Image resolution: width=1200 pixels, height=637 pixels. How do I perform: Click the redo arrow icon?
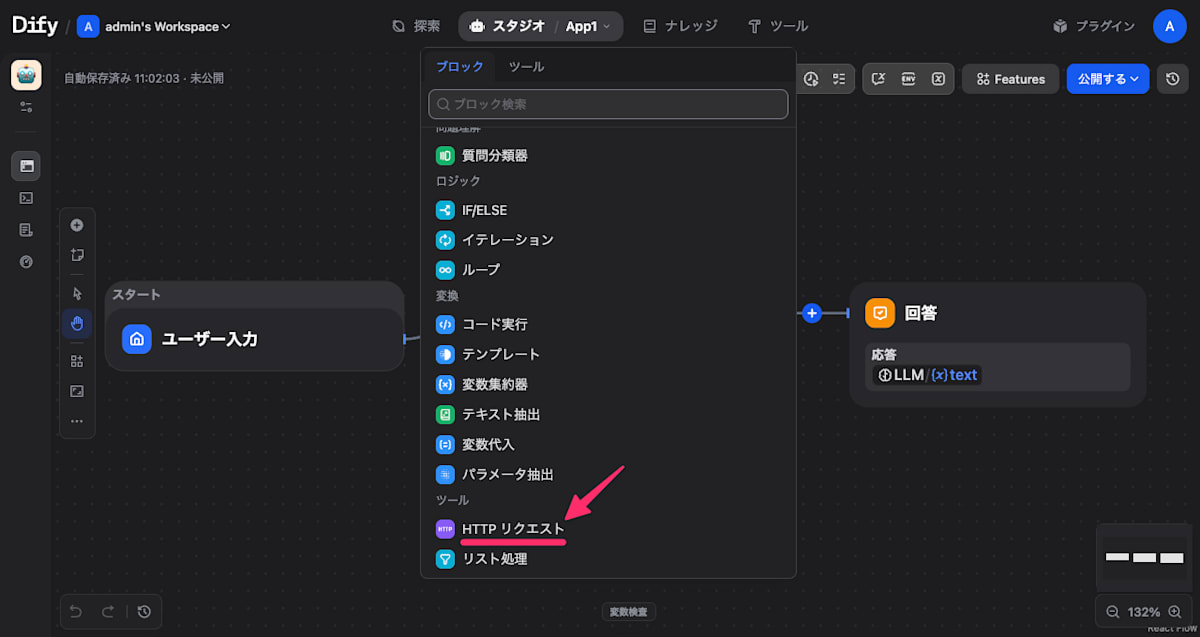[x=107, y=611]
